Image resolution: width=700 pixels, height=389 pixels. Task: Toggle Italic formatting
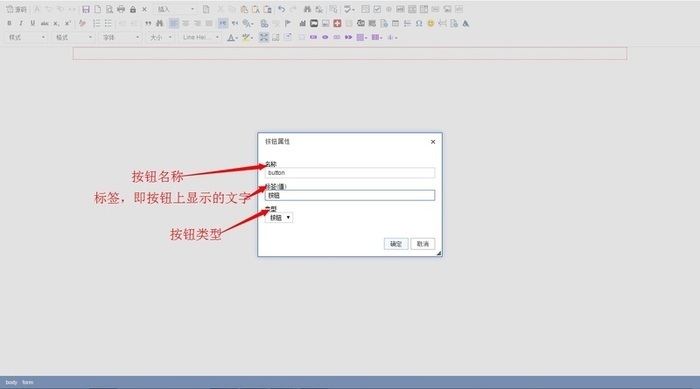click(21, 23)
